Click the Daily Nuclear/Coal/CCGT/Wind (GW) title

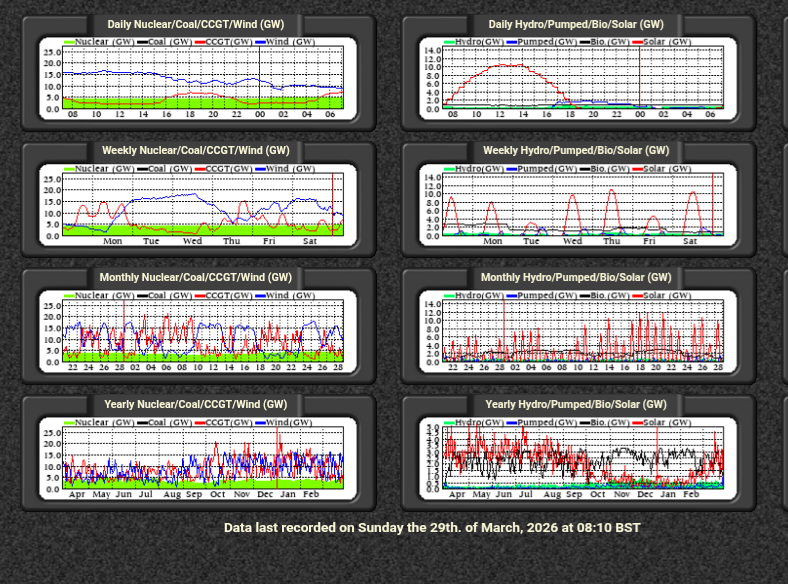click(196, 24)
